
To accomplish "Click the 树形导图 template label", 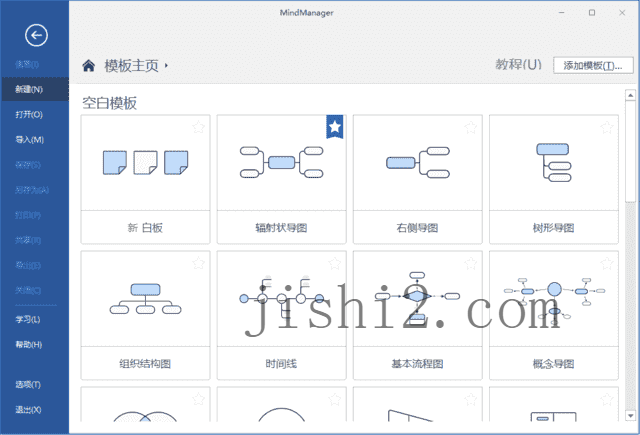I will (554, 227).
